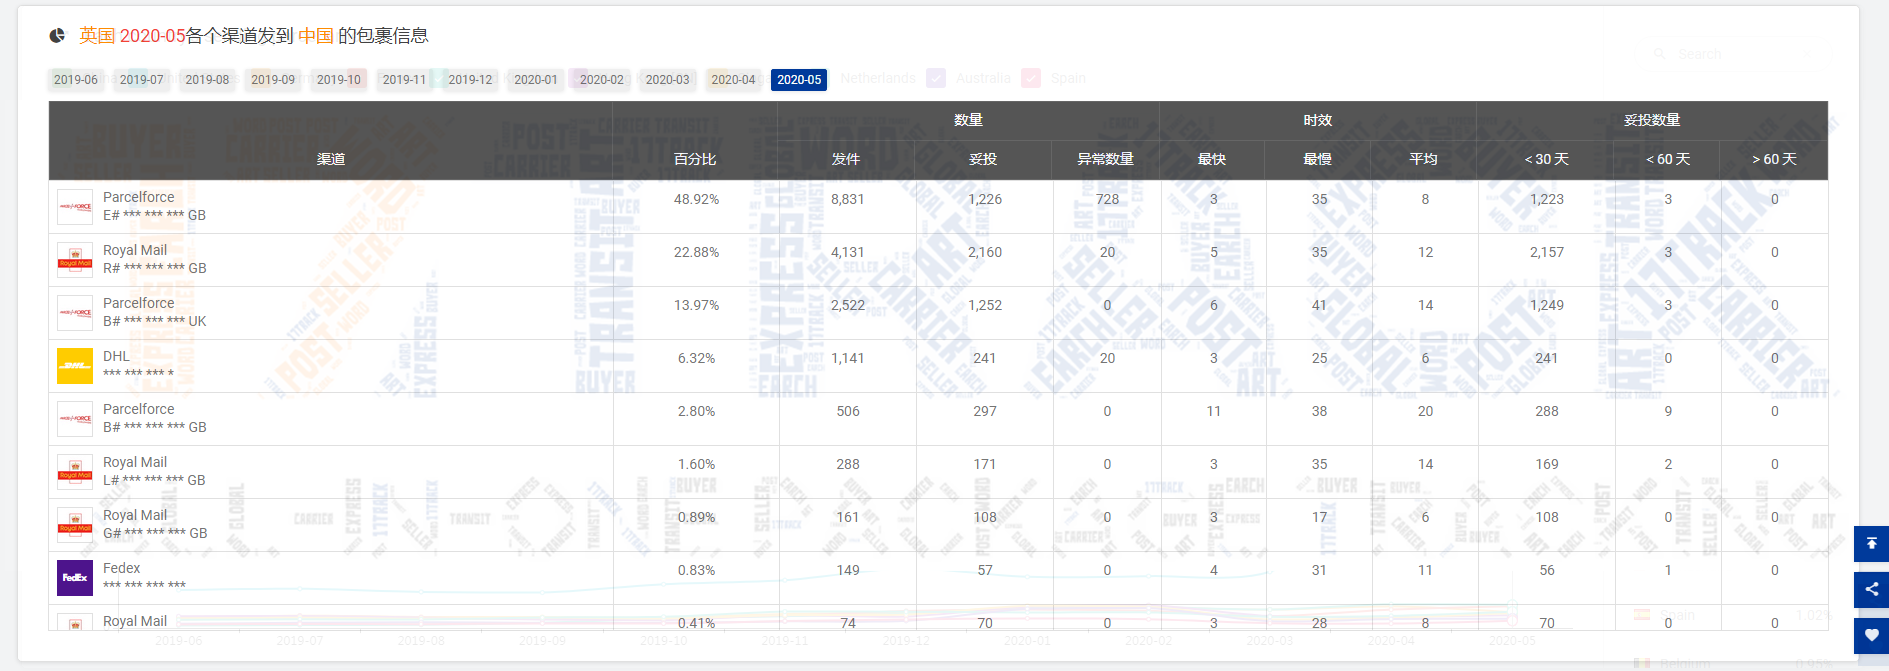Open the 2019-11 month tab

click(x=404, y=80)
